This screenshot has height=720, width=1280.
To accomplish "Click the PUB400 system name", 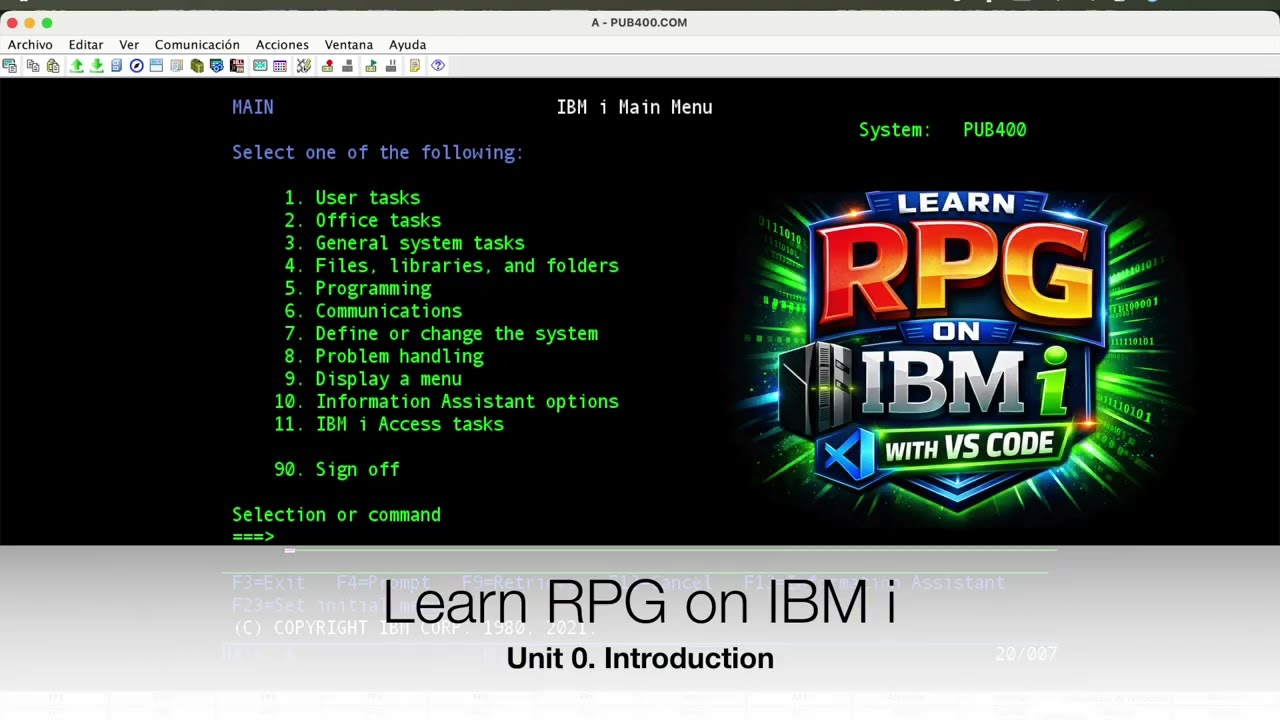I will coord(995,130).
